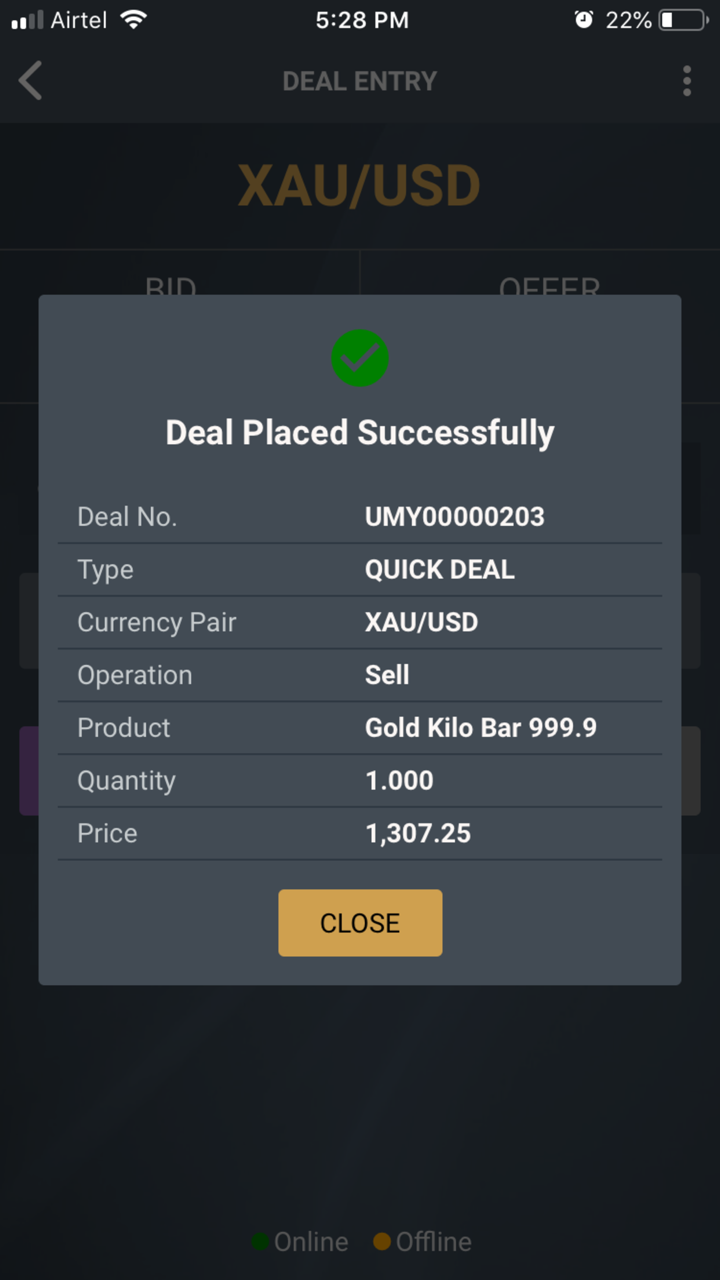720x1280 pixels.
Task: Tap the battery indicator icon
Action: tap(682, 20)
